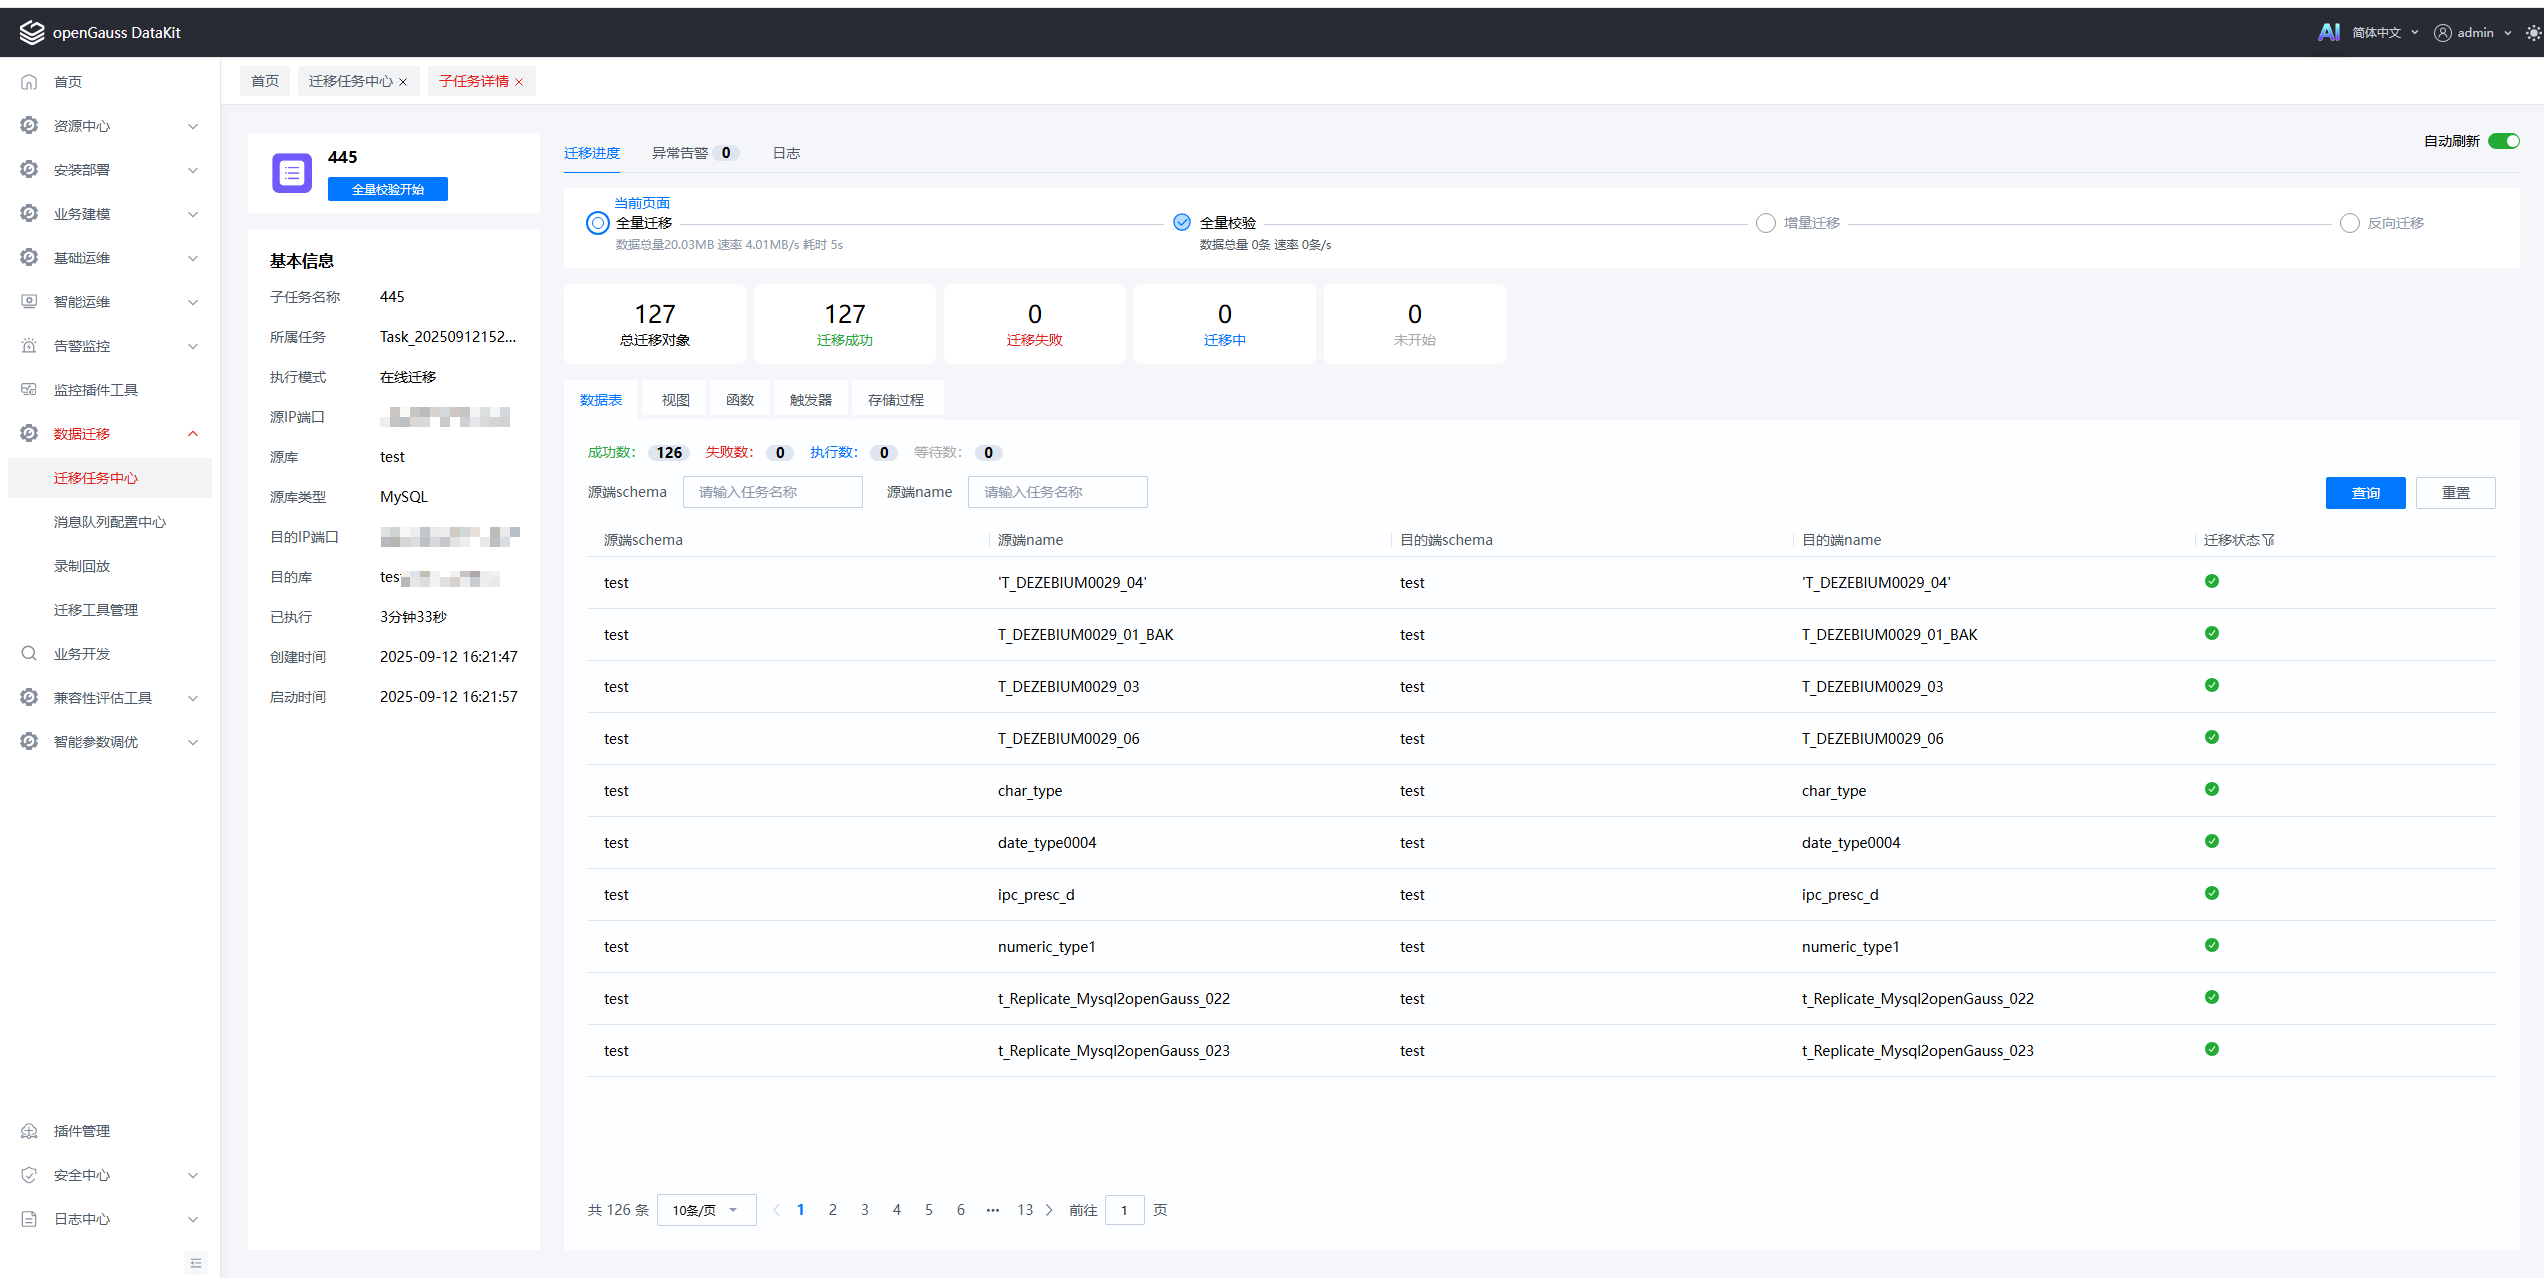The height and width of the screenshot is (1278, 2544).
Task: Click the migration status filter icon
Action: point(2268,540)
